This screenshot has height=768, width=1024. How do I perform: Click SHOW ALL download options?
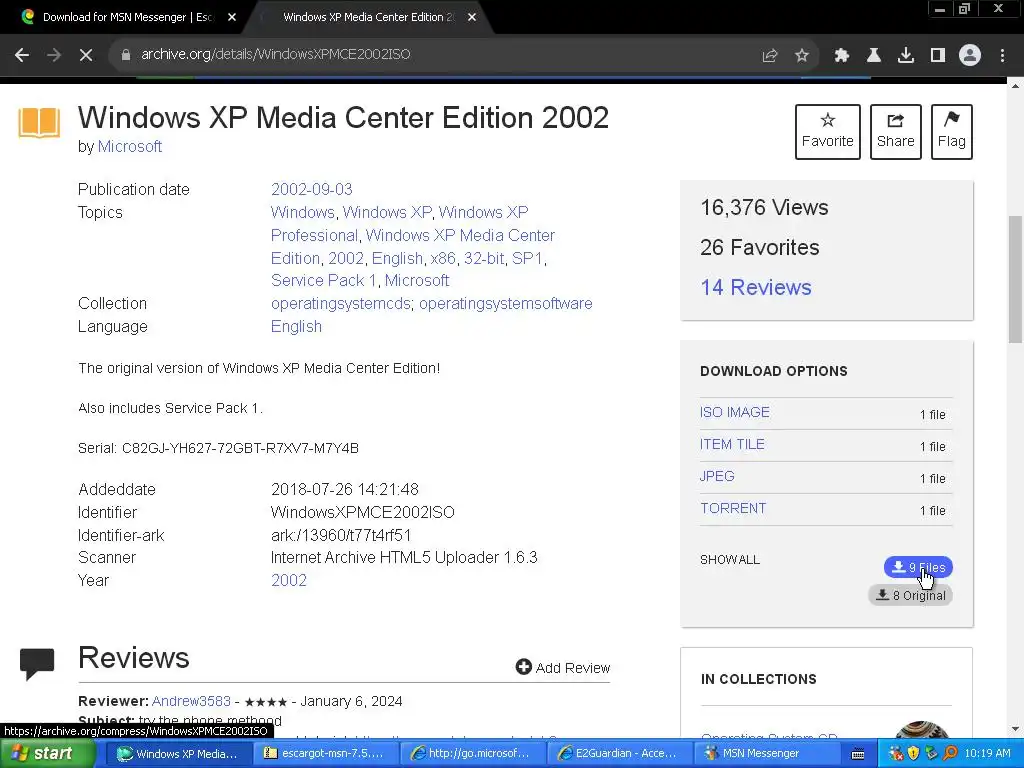pyautogui.click(x=729, y=560)
